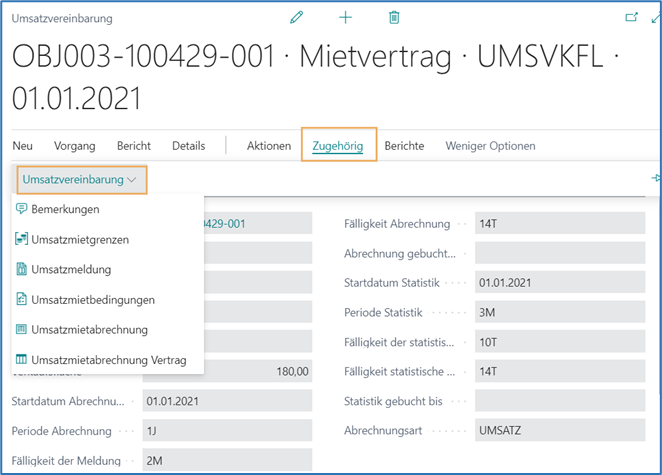Click the pencil edit icon
The image size is (662, 475).
click(x=296, y=18)
